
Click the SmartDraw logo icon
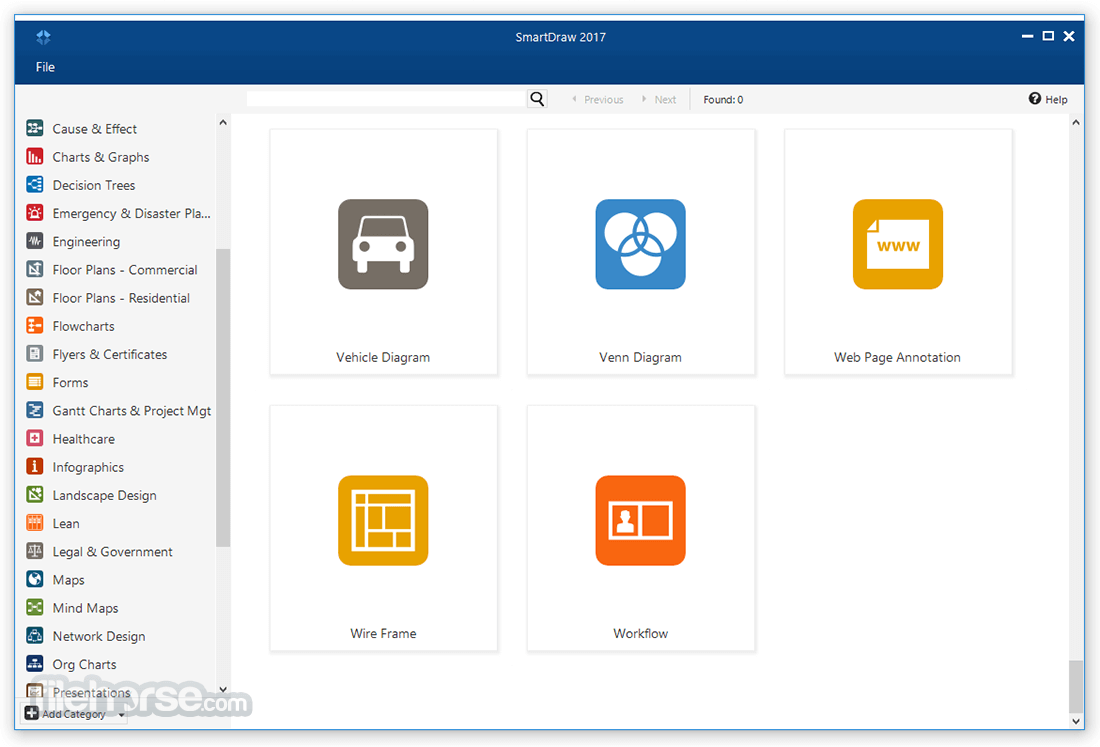pos(43,37)
